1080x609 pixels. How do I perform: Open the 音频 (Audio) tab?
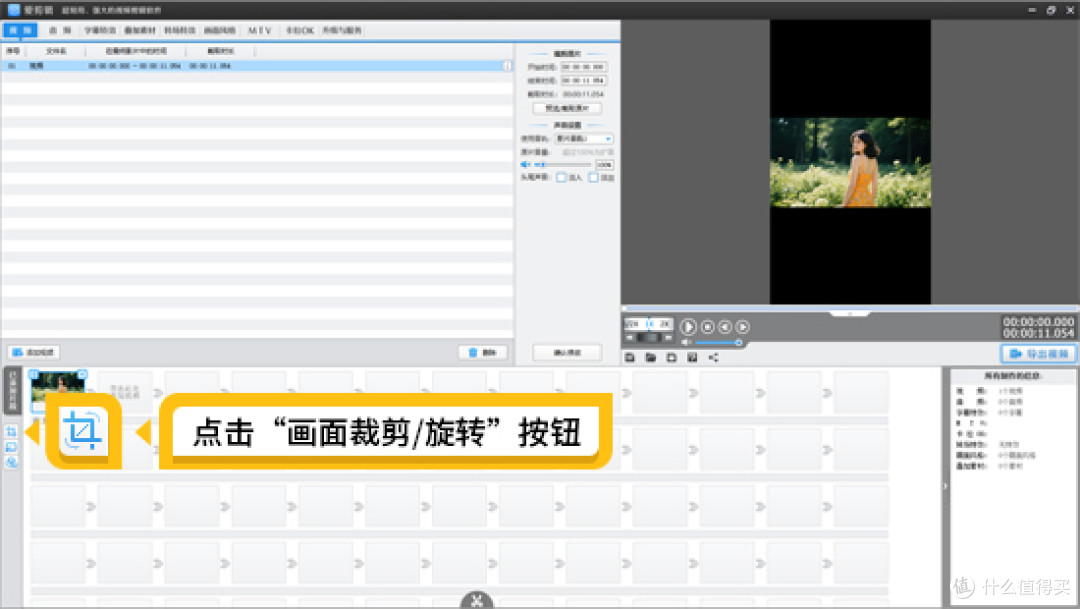coord(60,30)
